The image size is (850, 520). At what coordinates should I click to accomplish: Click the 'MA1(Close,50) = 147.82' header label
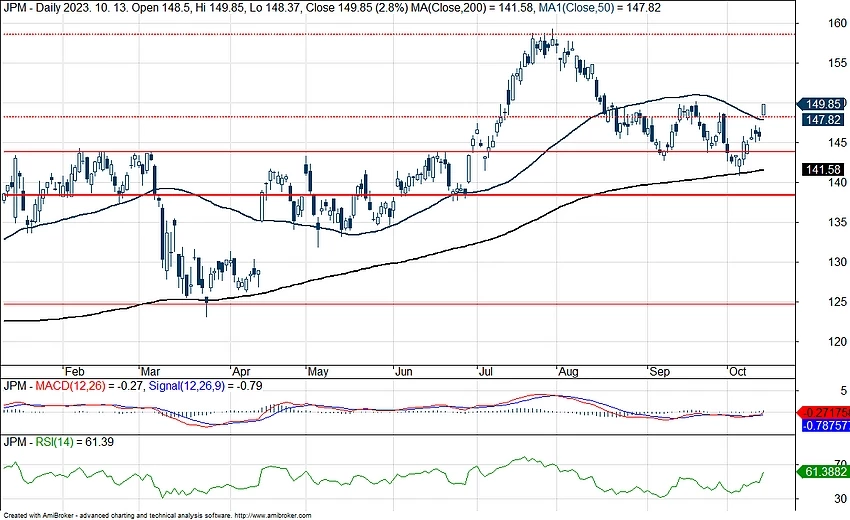[599, 8]
